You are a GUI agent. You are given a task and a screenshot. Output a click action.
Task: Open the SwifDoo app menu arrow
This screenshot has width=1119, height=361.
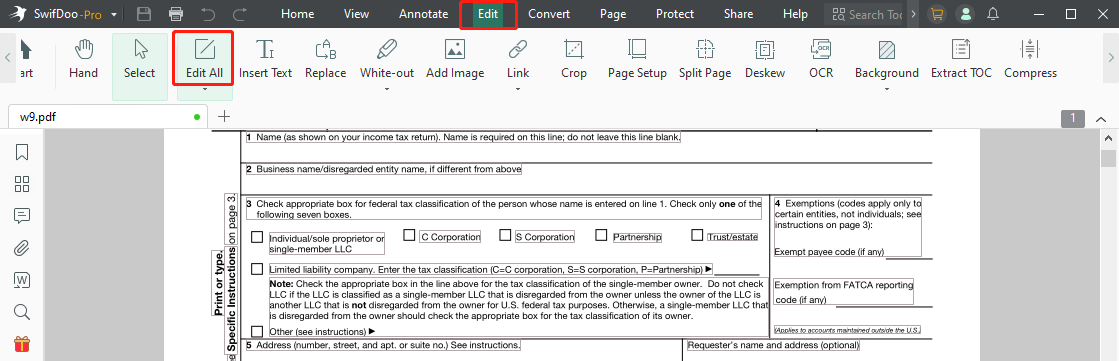(x=114, y=14)
